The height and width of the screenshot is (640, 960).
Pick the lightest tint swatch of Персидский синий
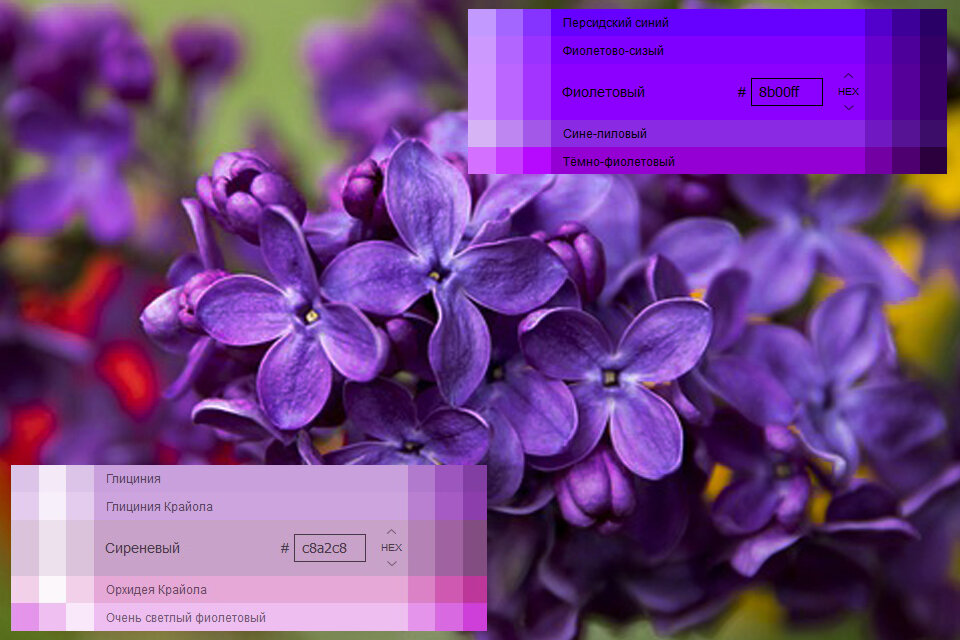(482, 23)
